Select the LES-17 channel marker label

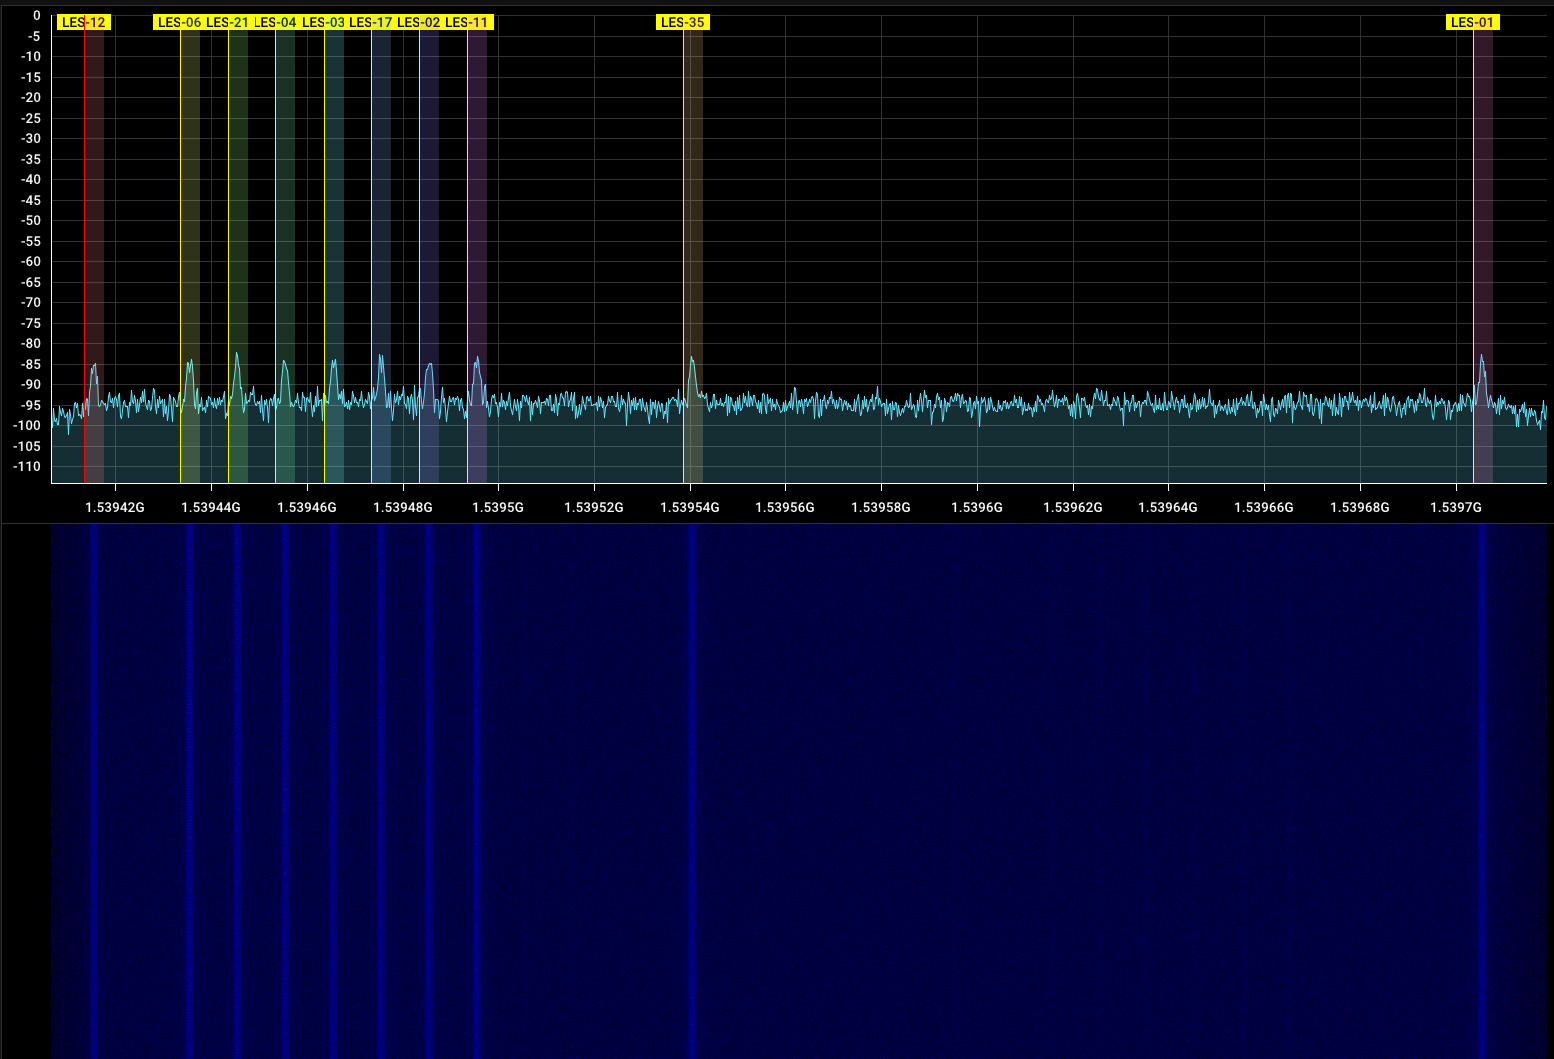[370, 22]
